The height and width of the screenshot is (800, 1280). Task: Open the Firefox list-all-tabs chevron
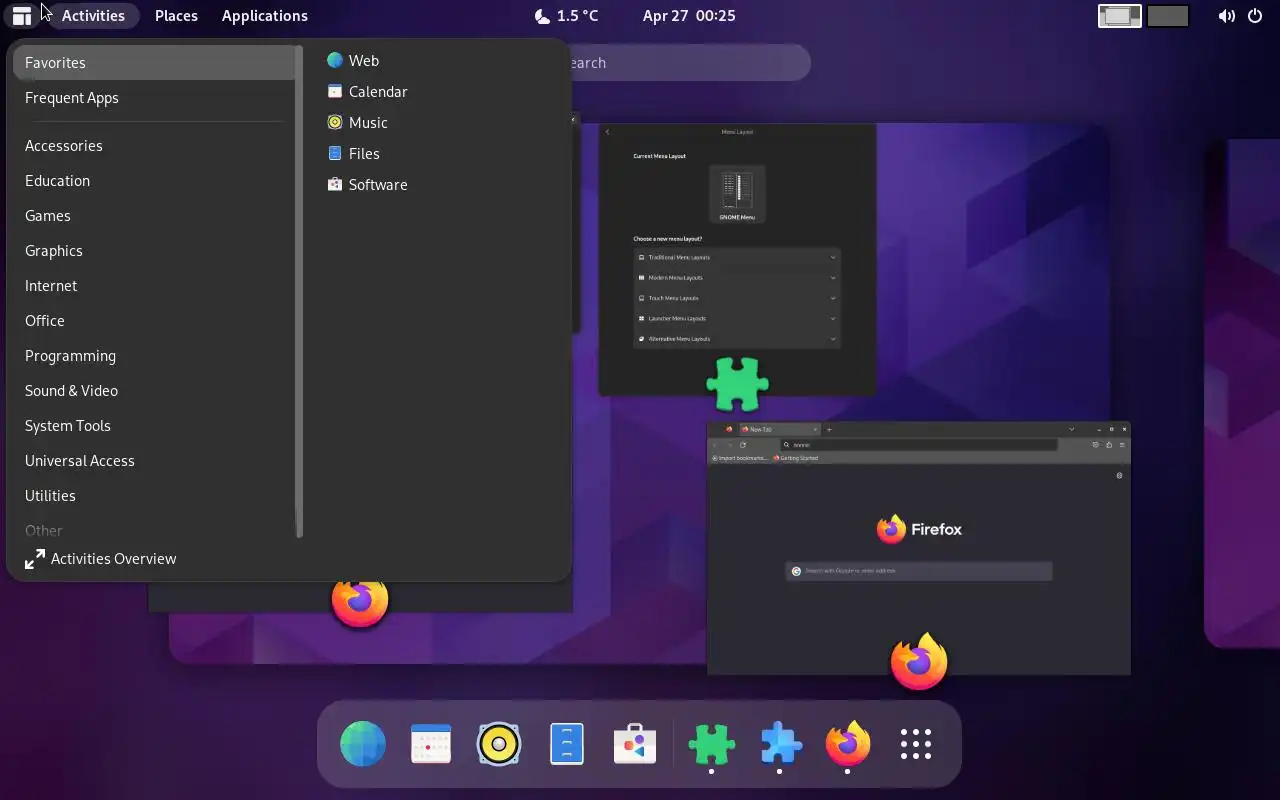click(1071, 430)
